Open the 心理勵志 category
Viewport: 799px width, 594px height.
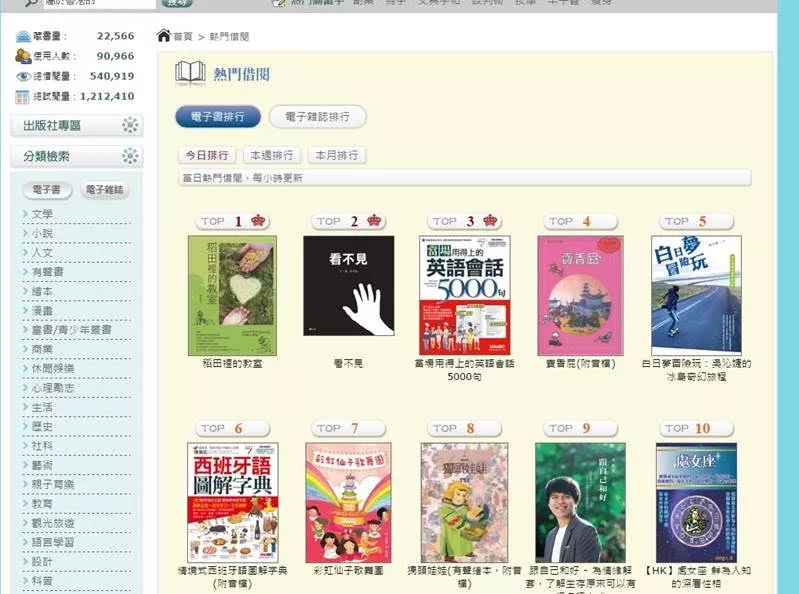click(x=53, y=388)
